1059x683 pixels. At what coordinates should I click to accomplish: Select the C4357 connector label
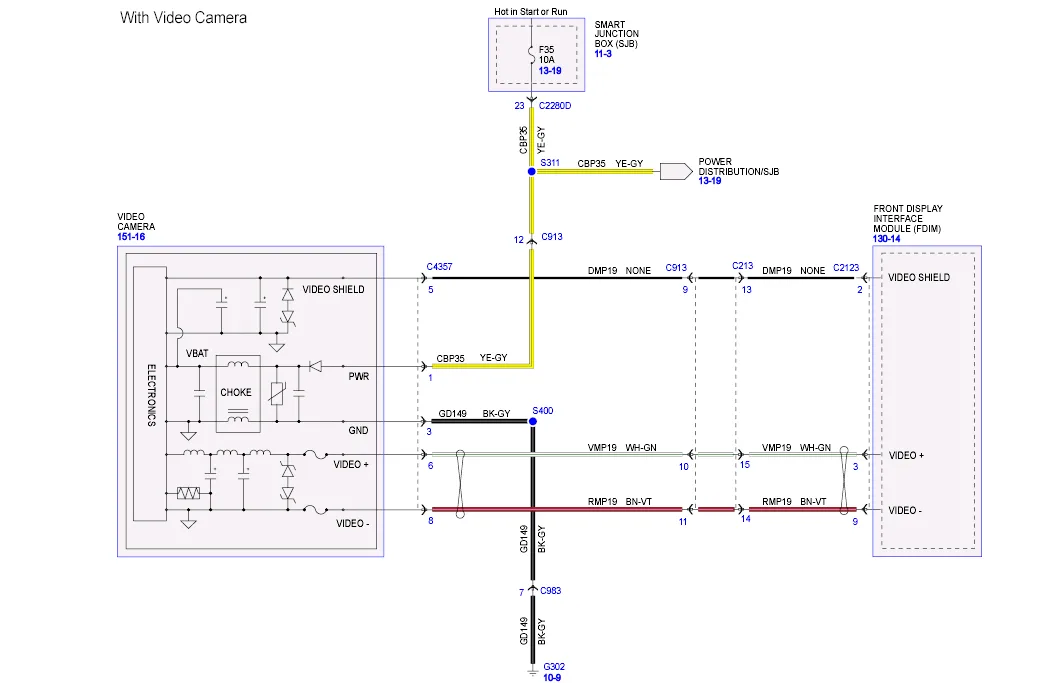pos(439,267)
